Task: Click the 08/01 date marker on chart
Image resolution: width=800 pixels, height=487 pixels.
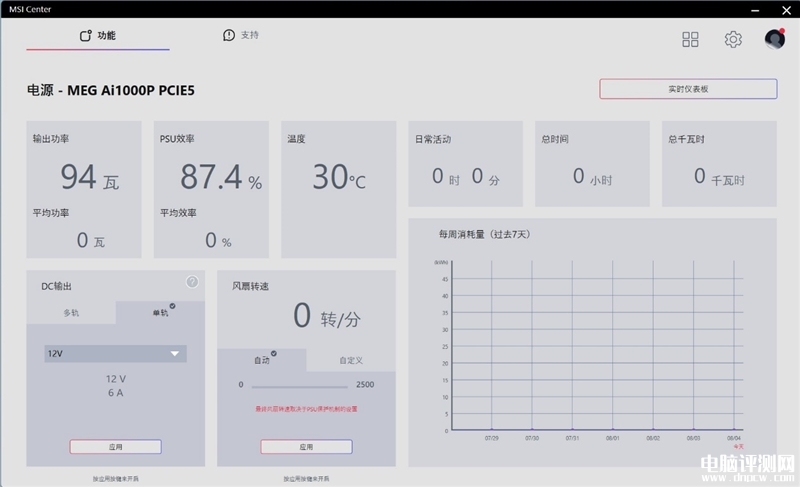Action: coord(613,438)
